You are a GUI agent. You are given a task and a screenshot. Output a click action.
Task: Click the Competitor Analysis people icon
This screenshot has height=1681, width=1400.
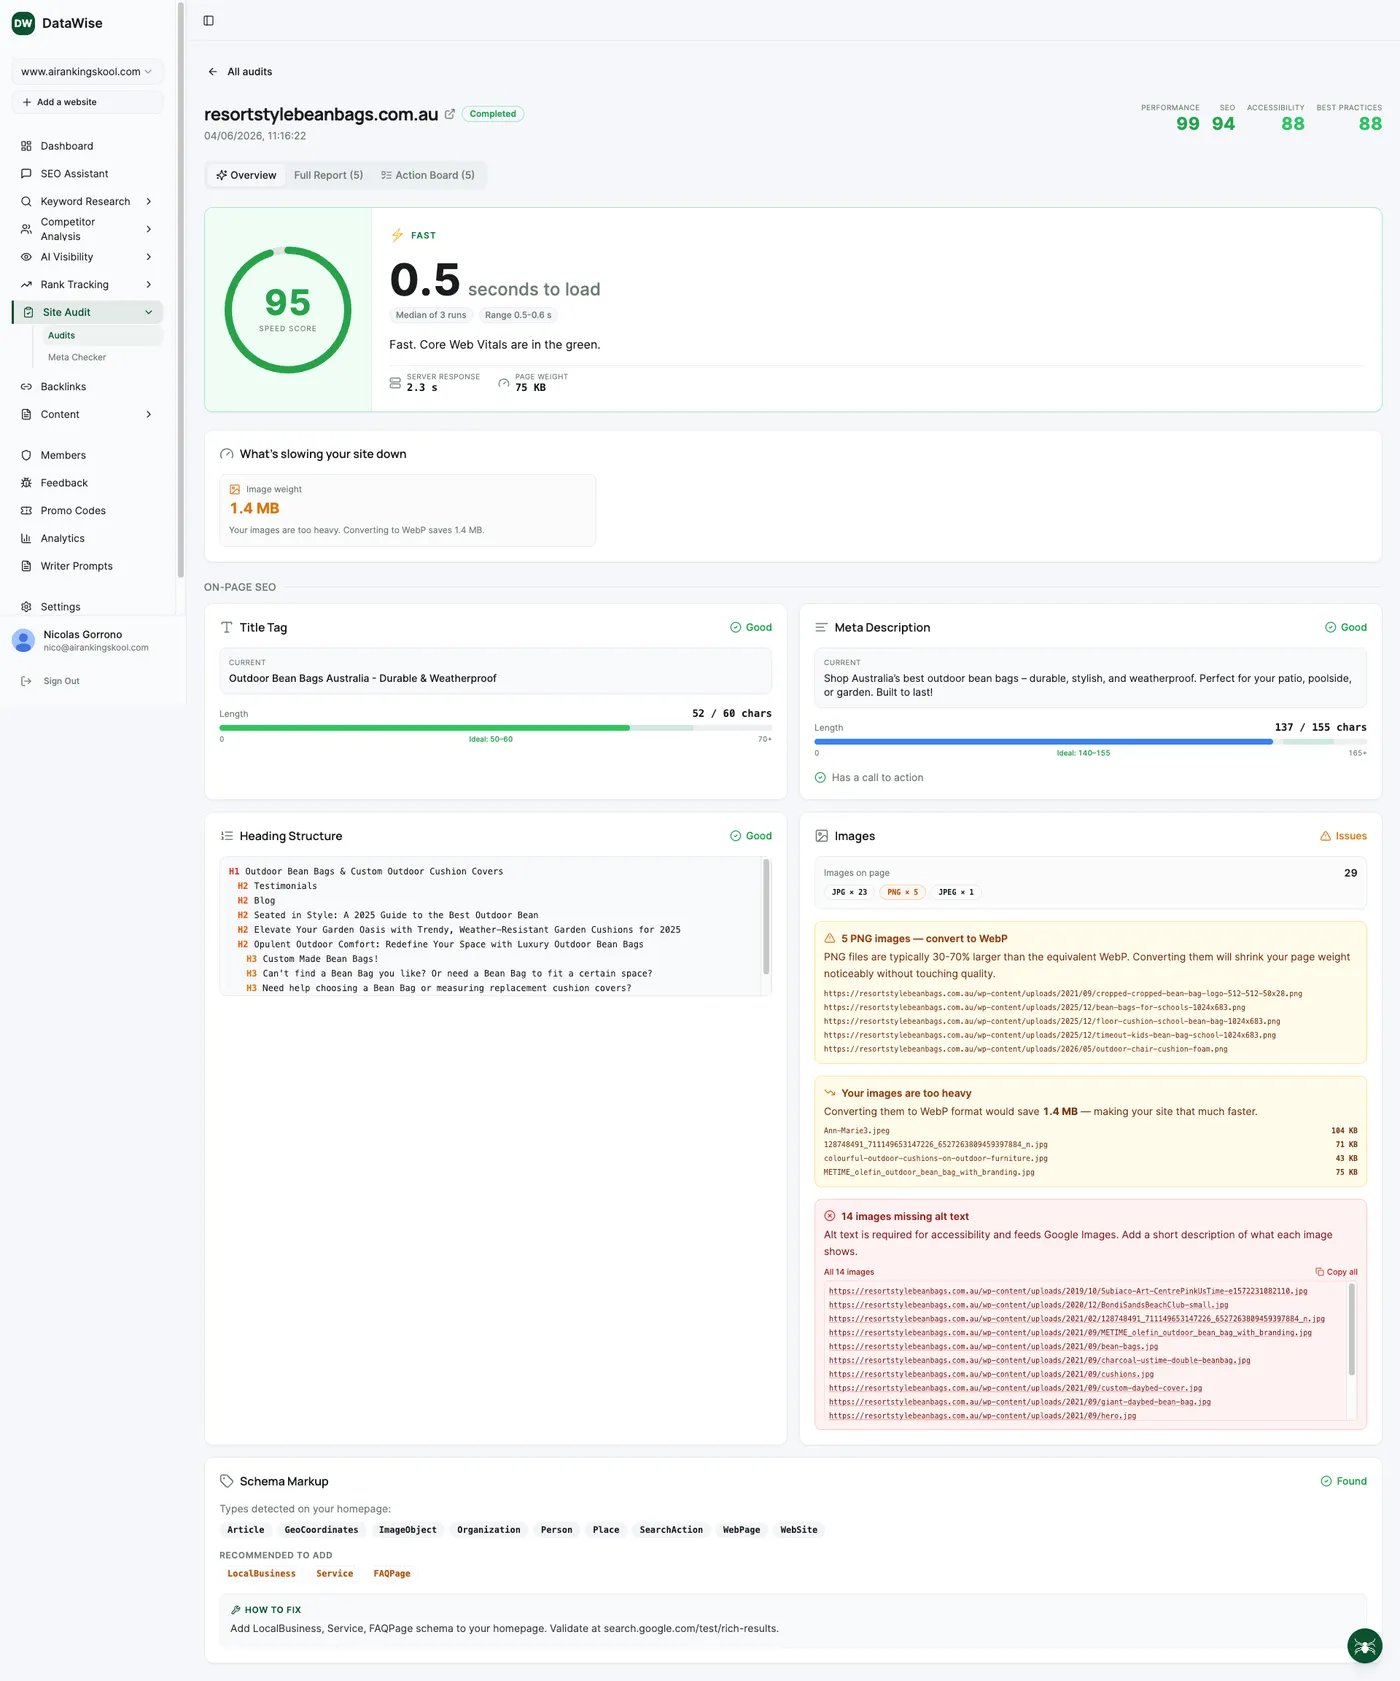(26, 229)
